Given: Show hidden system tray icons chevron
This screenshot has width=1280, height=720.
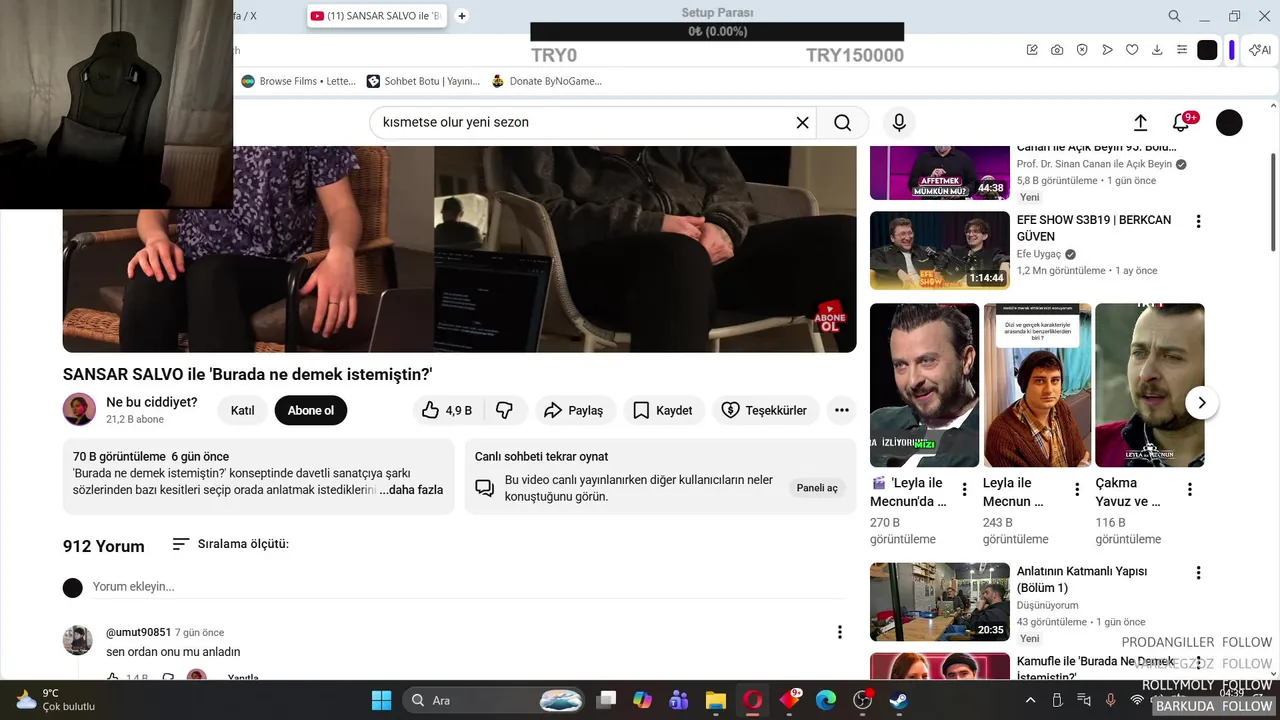Looking at the screenshot, I should 1032,700.
